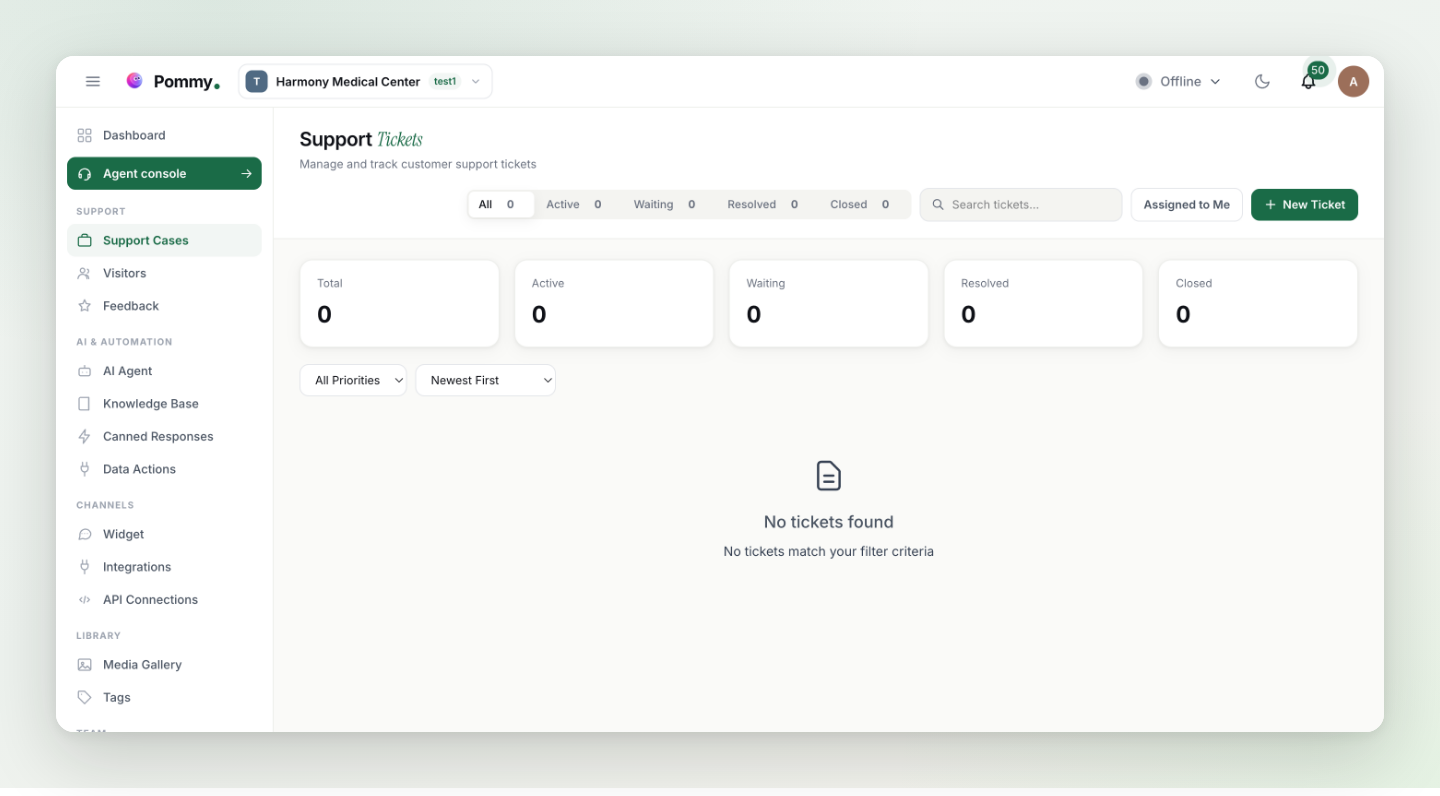Screen dimensions: 1440x796
Task: Toggle the Assigned to Me filter
Action: [x=1187, y=204]
